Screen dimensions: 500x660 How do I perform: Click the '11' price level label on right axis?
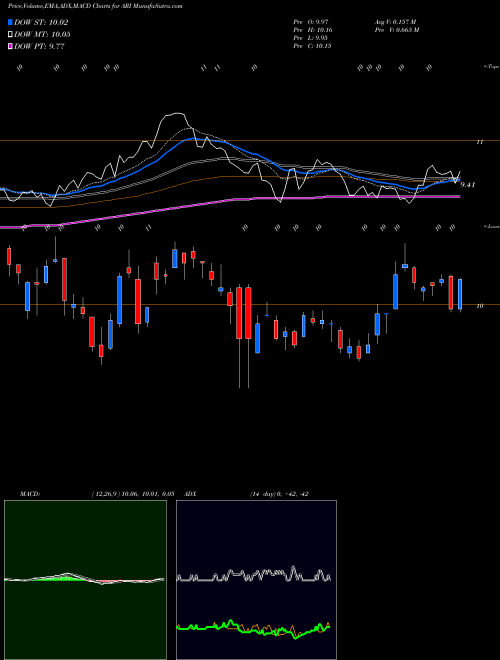[x=479, y=142]
